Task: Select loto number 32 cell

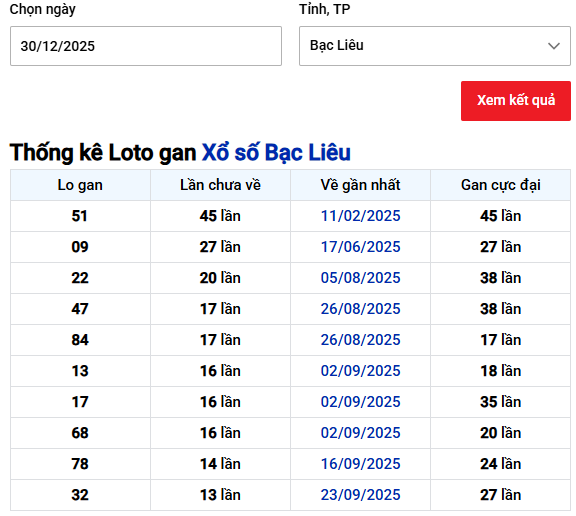Action: pos(80,495)
